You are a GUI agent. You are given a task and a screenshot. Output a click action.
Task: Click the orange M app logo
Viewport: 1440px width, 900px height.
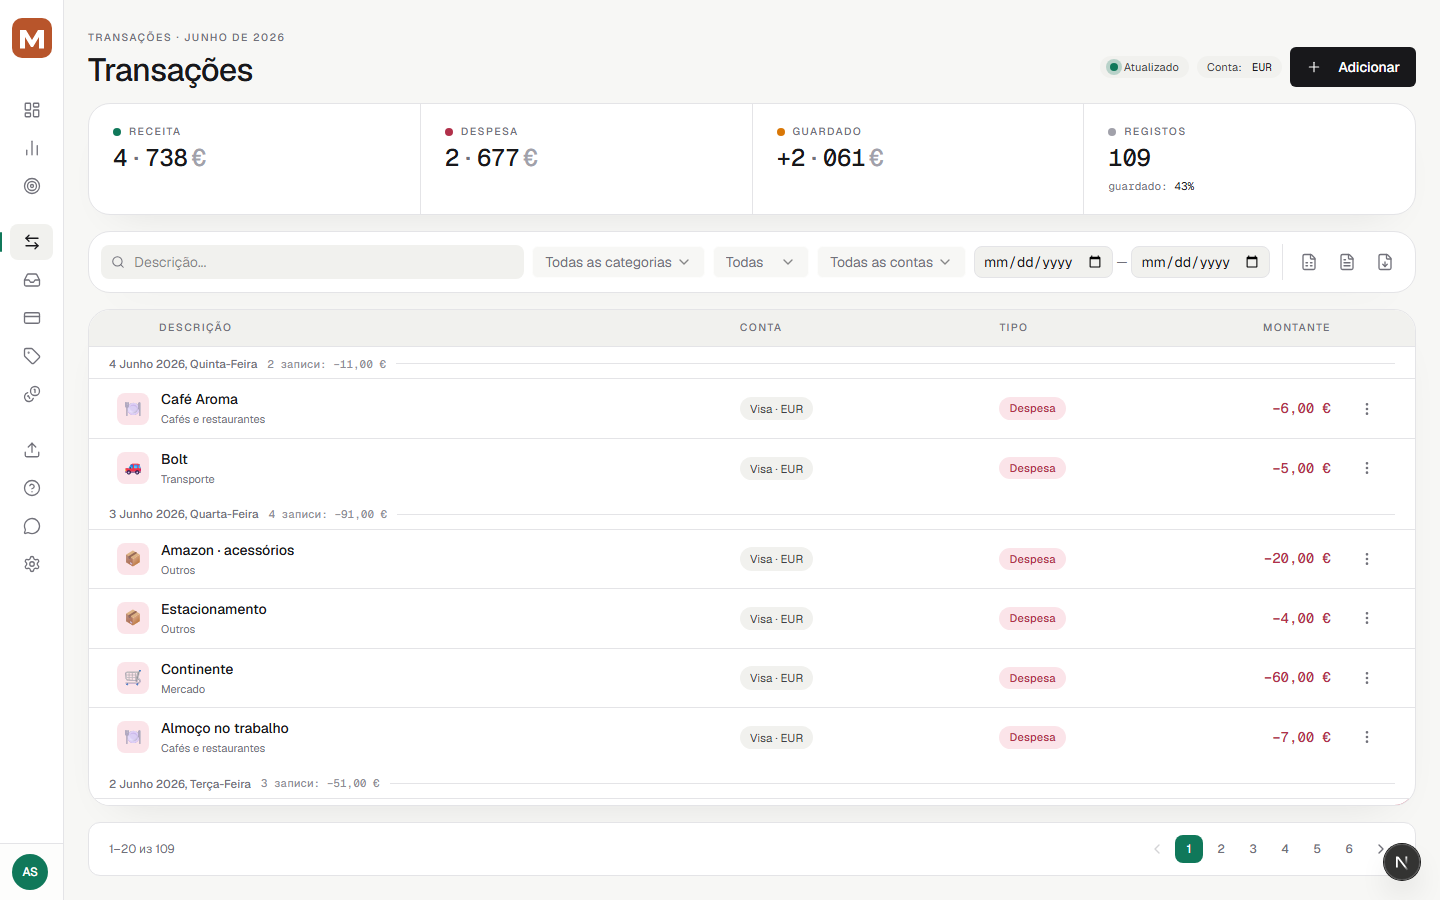coord(32,38)
